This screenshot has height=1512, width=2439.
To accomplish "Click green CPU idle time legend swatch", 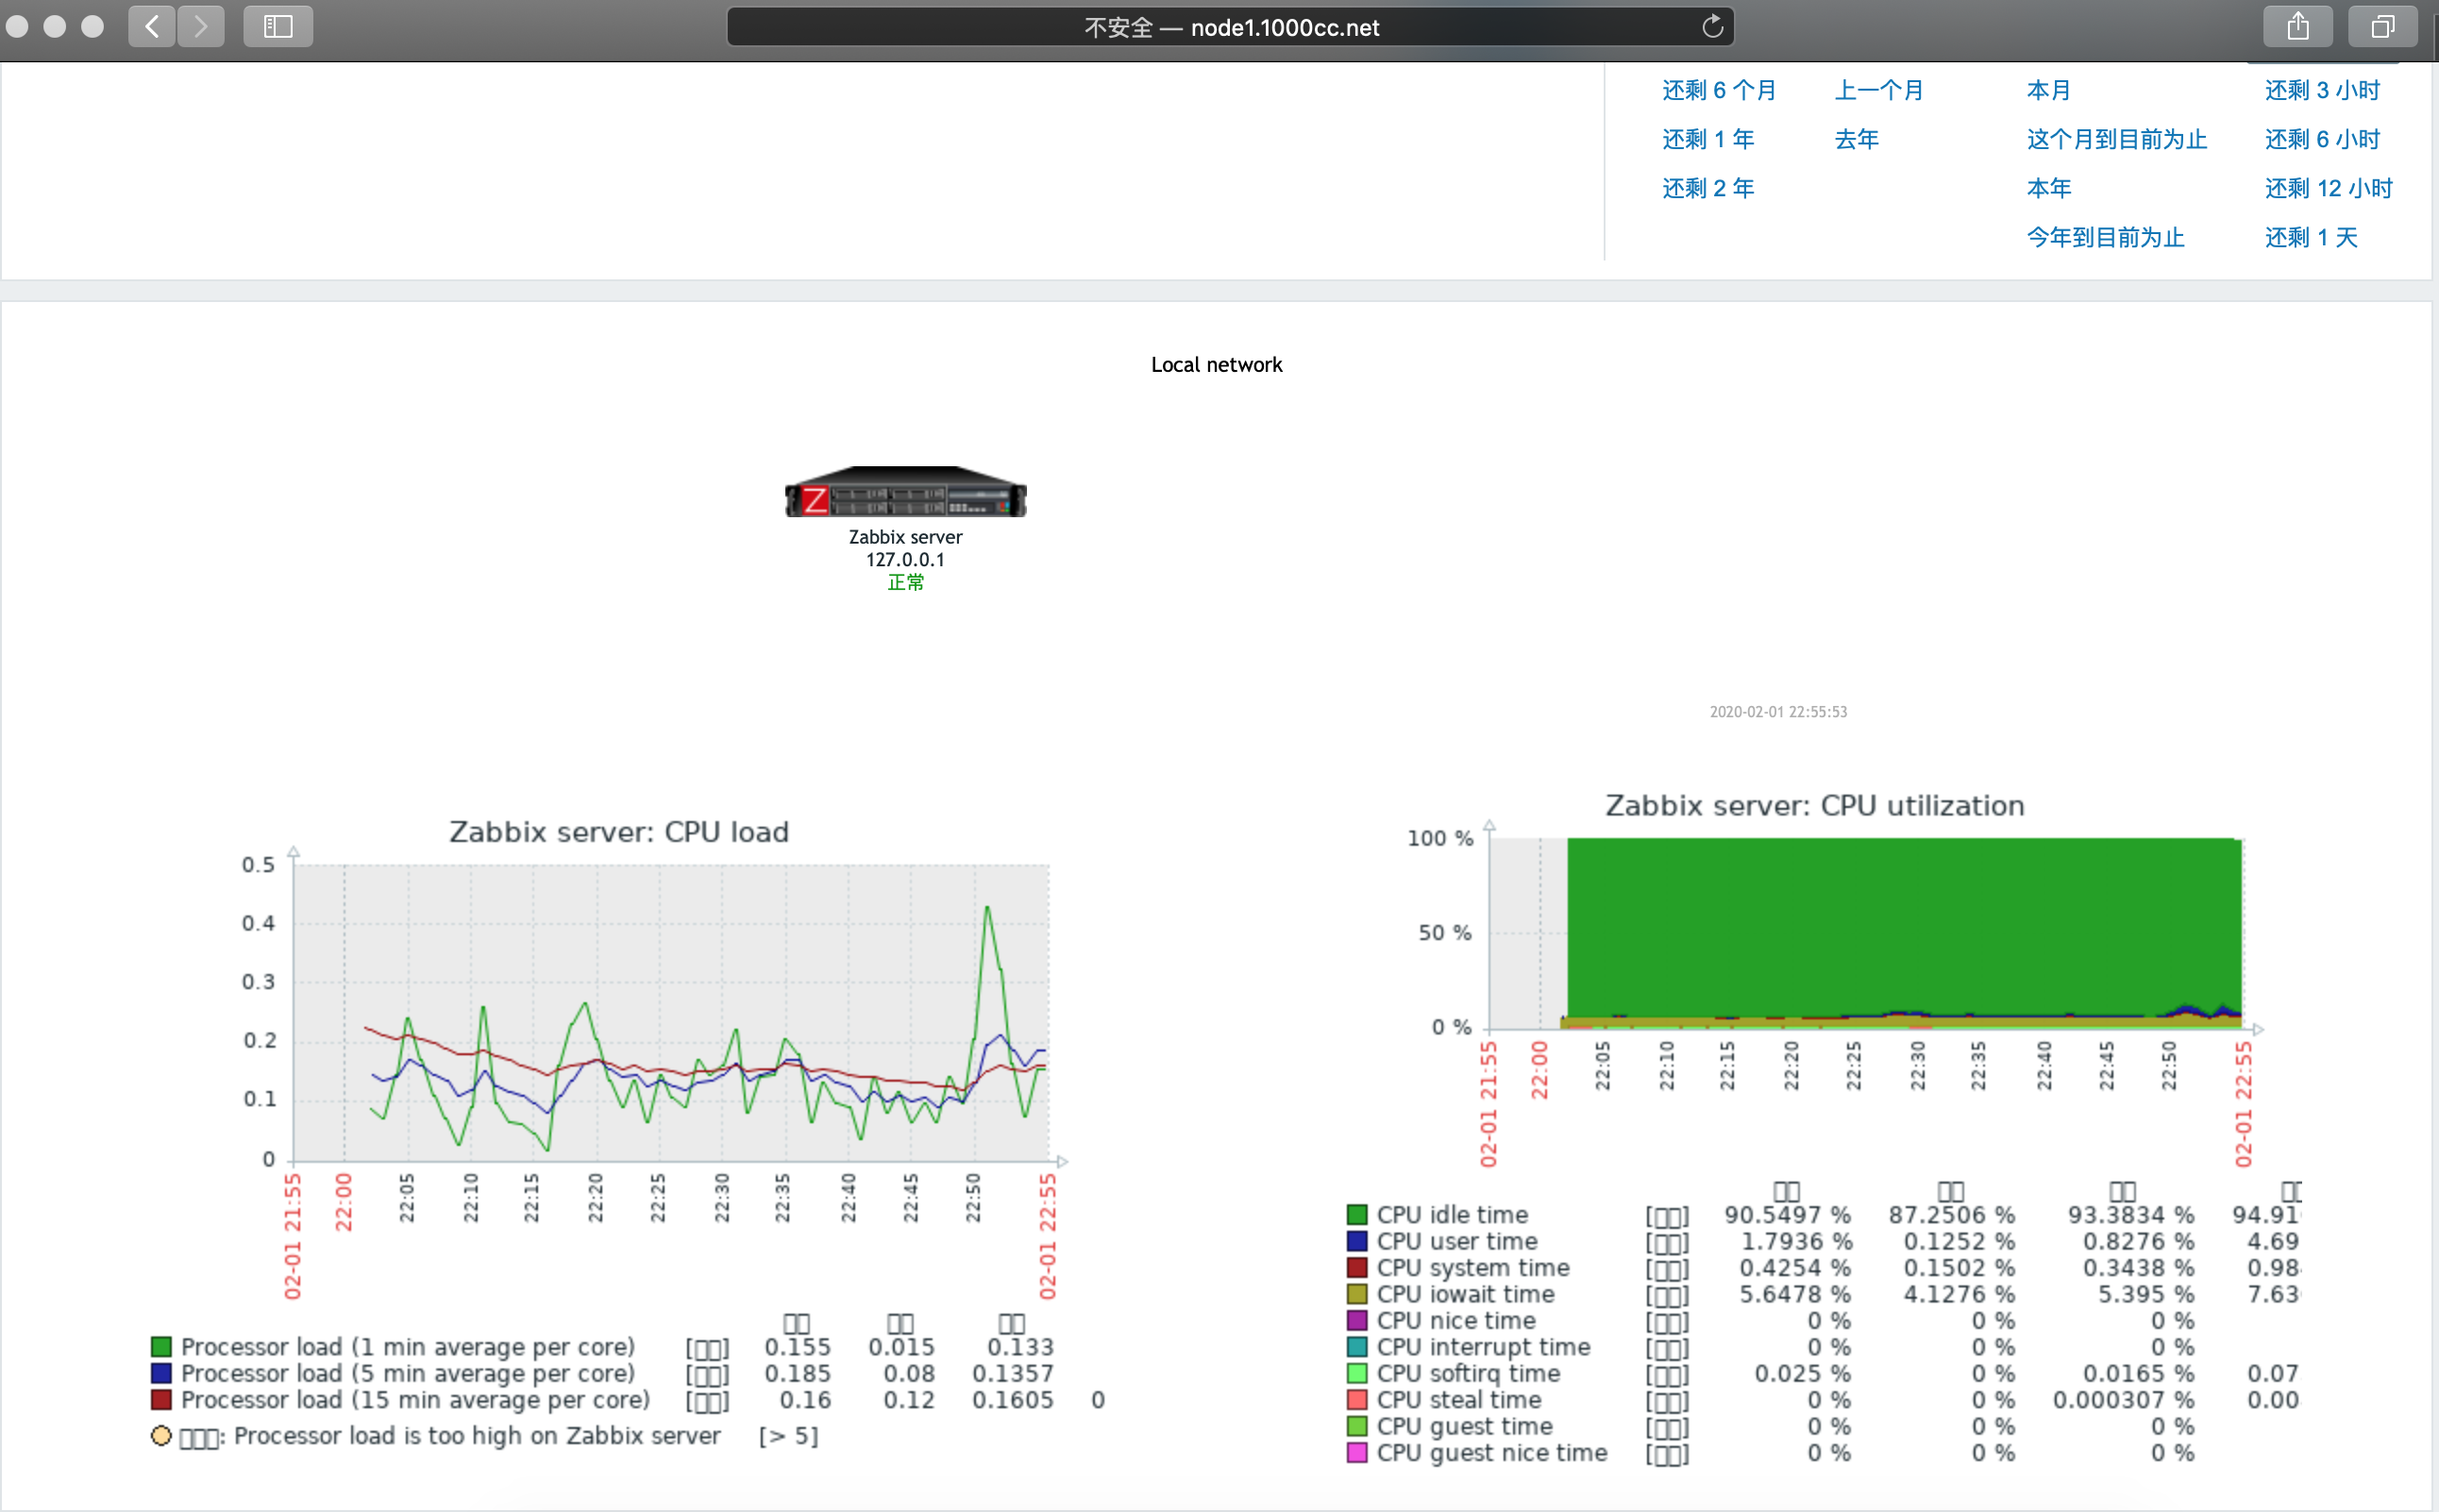I will click(x=1357, y=1215).
